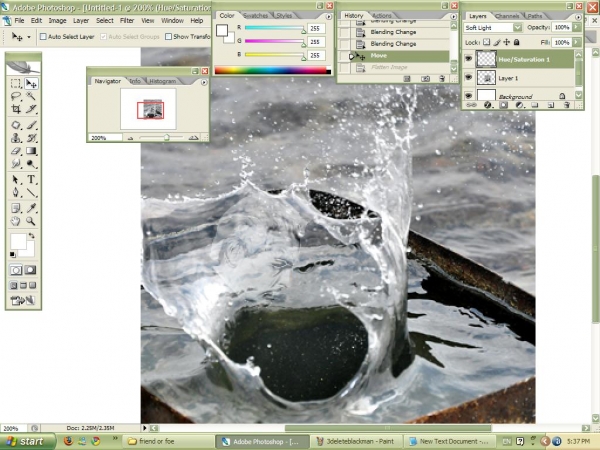Open status bar document info arrow
This screenshot has width=600, height=450.
pyautogui.click(x=145, y=428)
